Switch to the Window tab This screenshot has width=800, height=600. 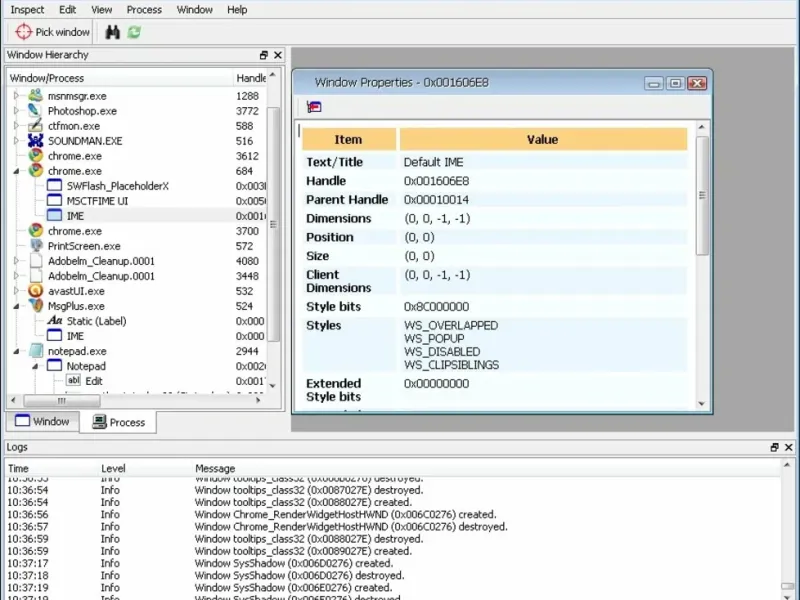(x=43, y=421)
